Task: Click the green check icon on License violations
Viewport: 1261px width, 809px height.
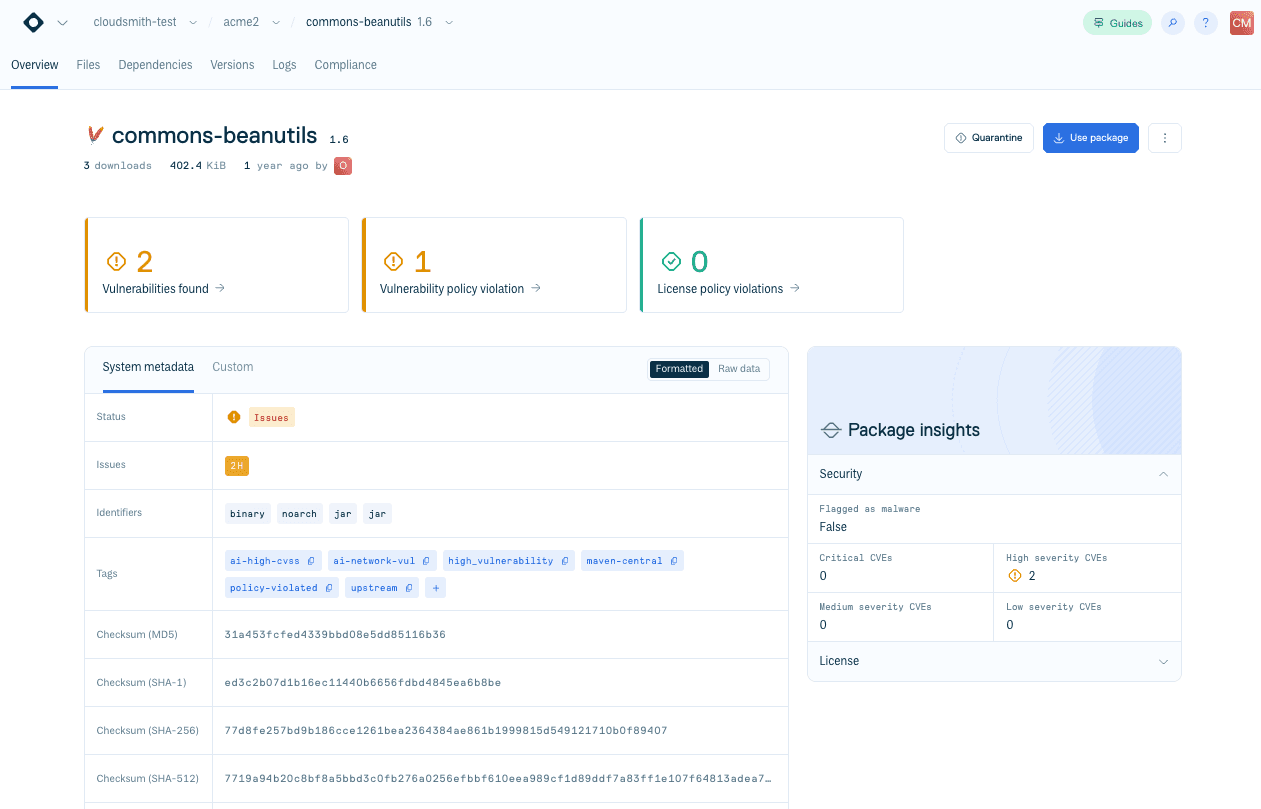Action: (x=671, y=262)
